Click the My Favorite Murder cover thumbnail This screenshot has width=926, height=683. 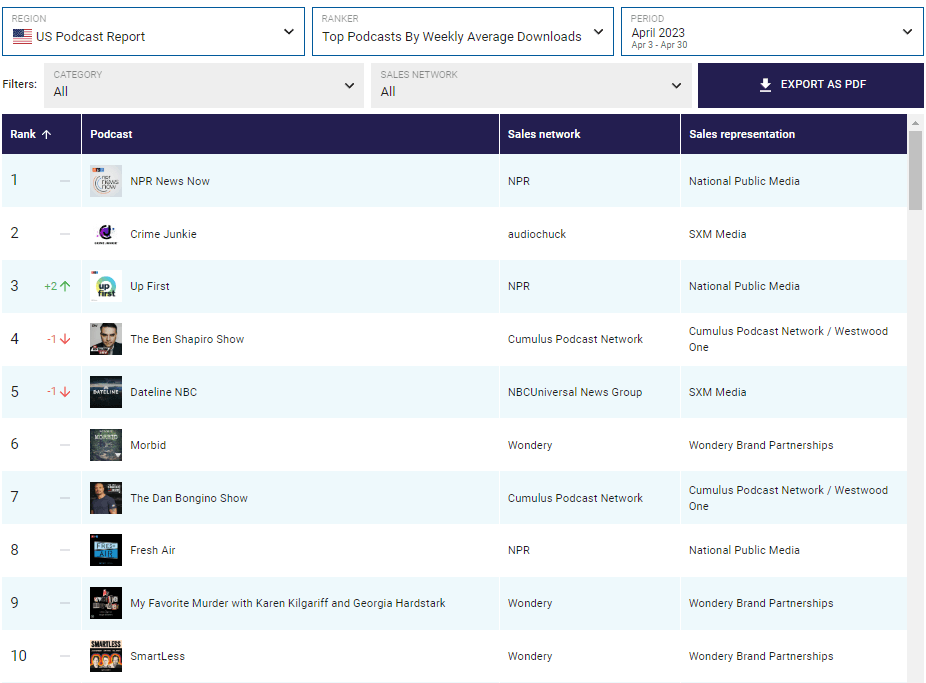106,603
